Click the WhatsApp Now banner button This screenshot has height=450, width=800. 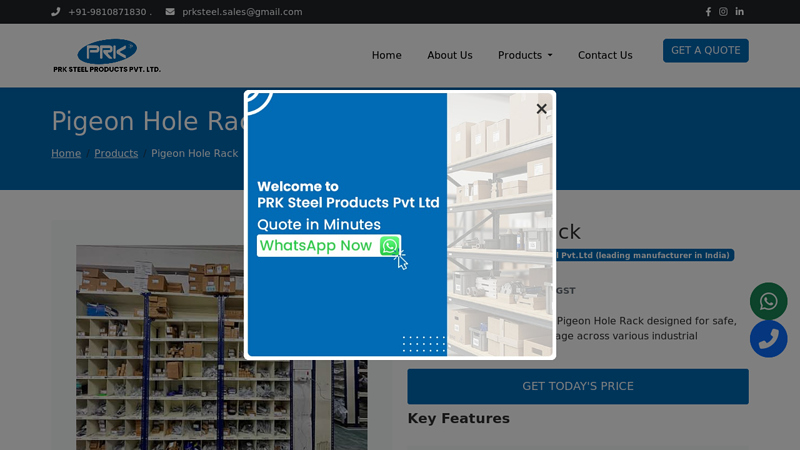(x=329, y=245)
